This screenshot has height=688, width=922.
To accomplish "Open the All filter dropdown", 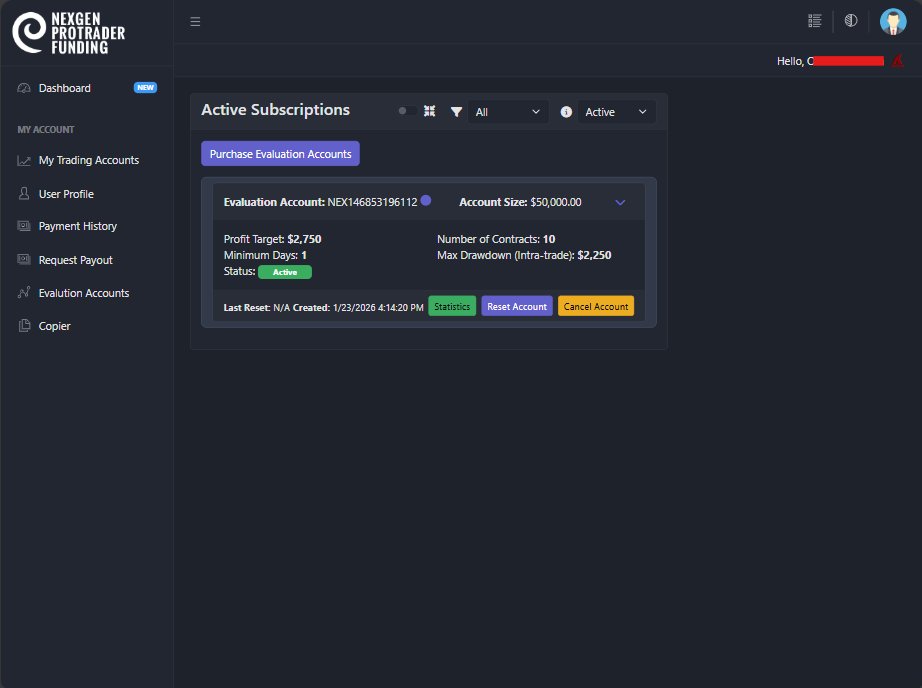I will pyautogui.click(x=508, y=112).
